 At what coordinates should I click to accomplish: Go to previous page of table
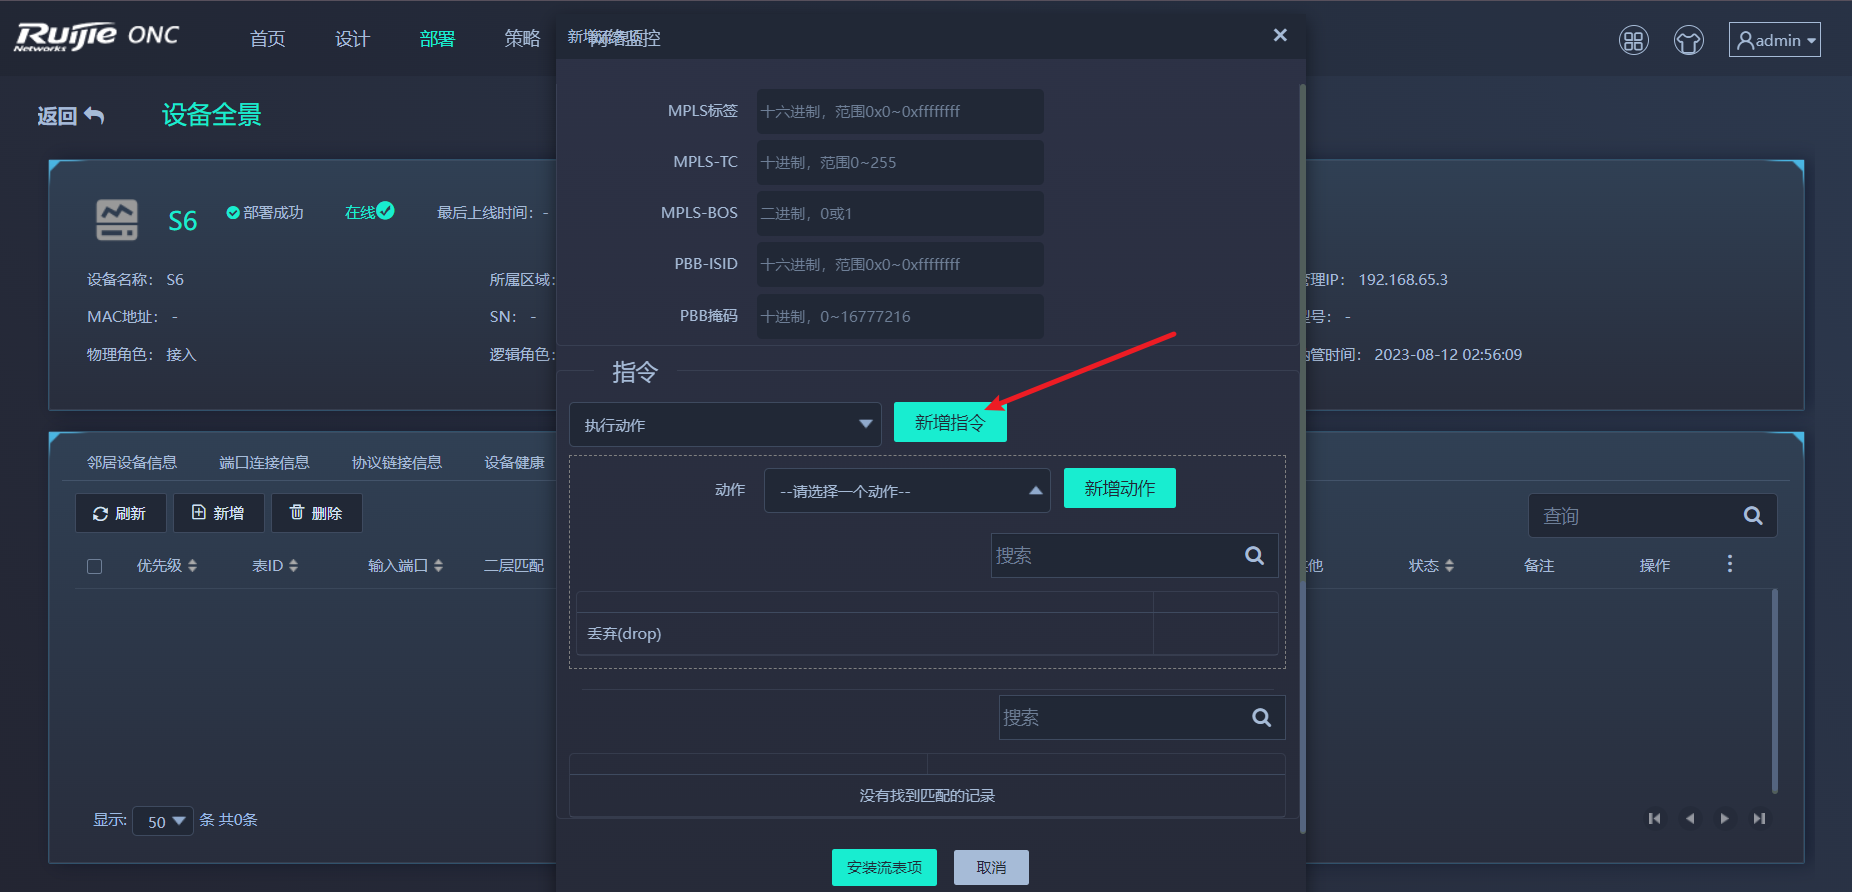(x=1690, y=819)
